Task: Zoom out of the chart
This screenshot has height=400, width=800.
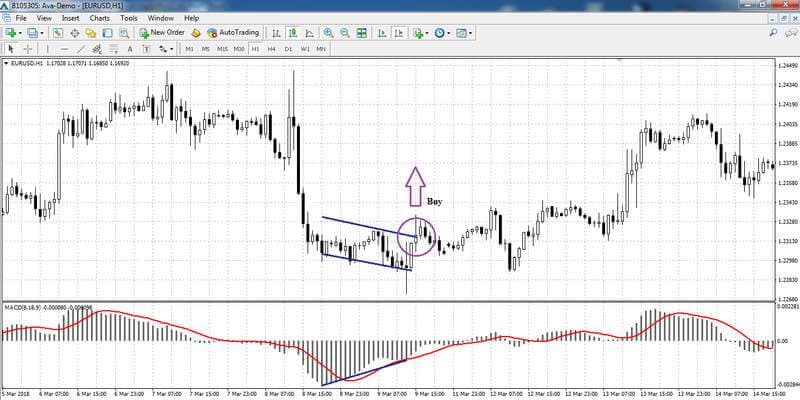Action: pyautogui.click(x=345, y=33)
